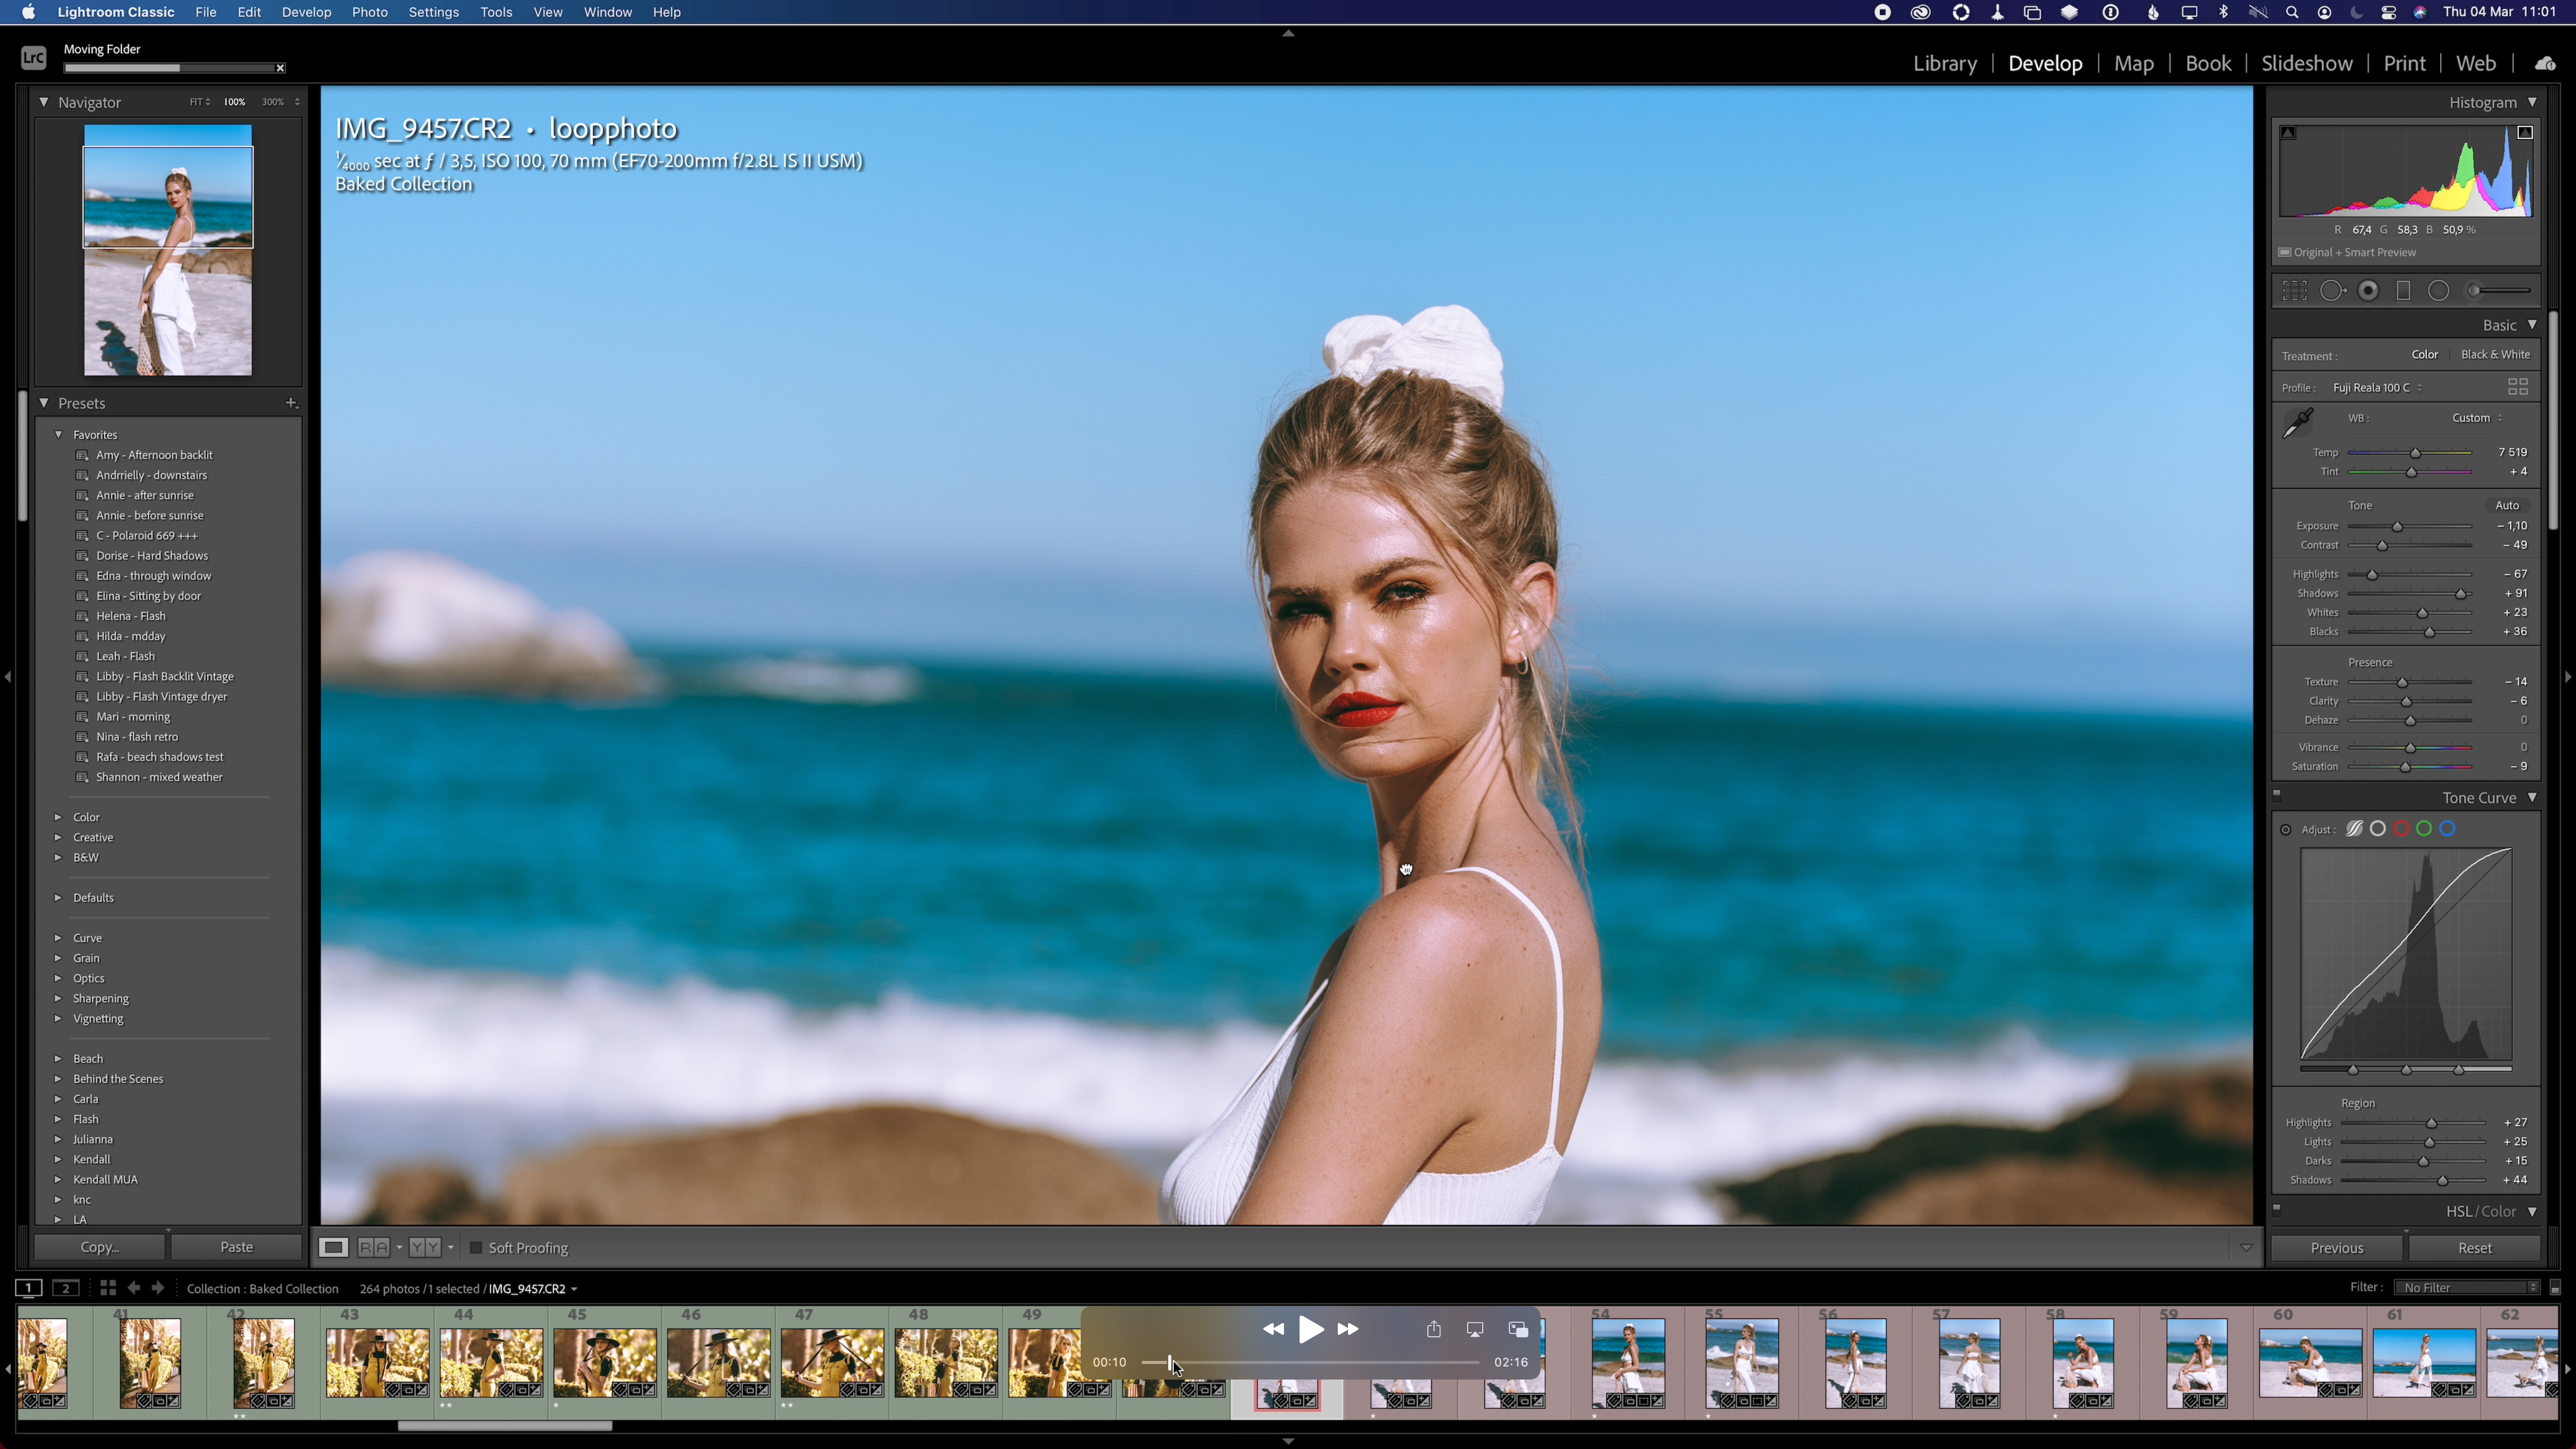Choose Reference view RA icon

[373, 1247]
